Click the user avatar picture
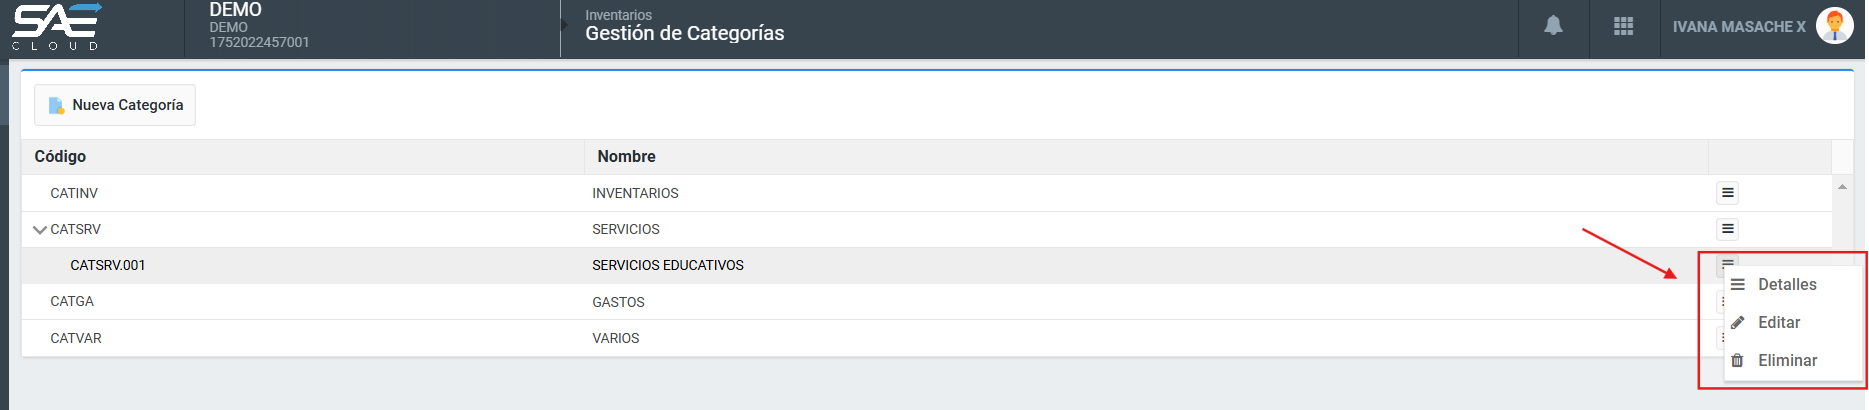 click(x=1834, y=26)
